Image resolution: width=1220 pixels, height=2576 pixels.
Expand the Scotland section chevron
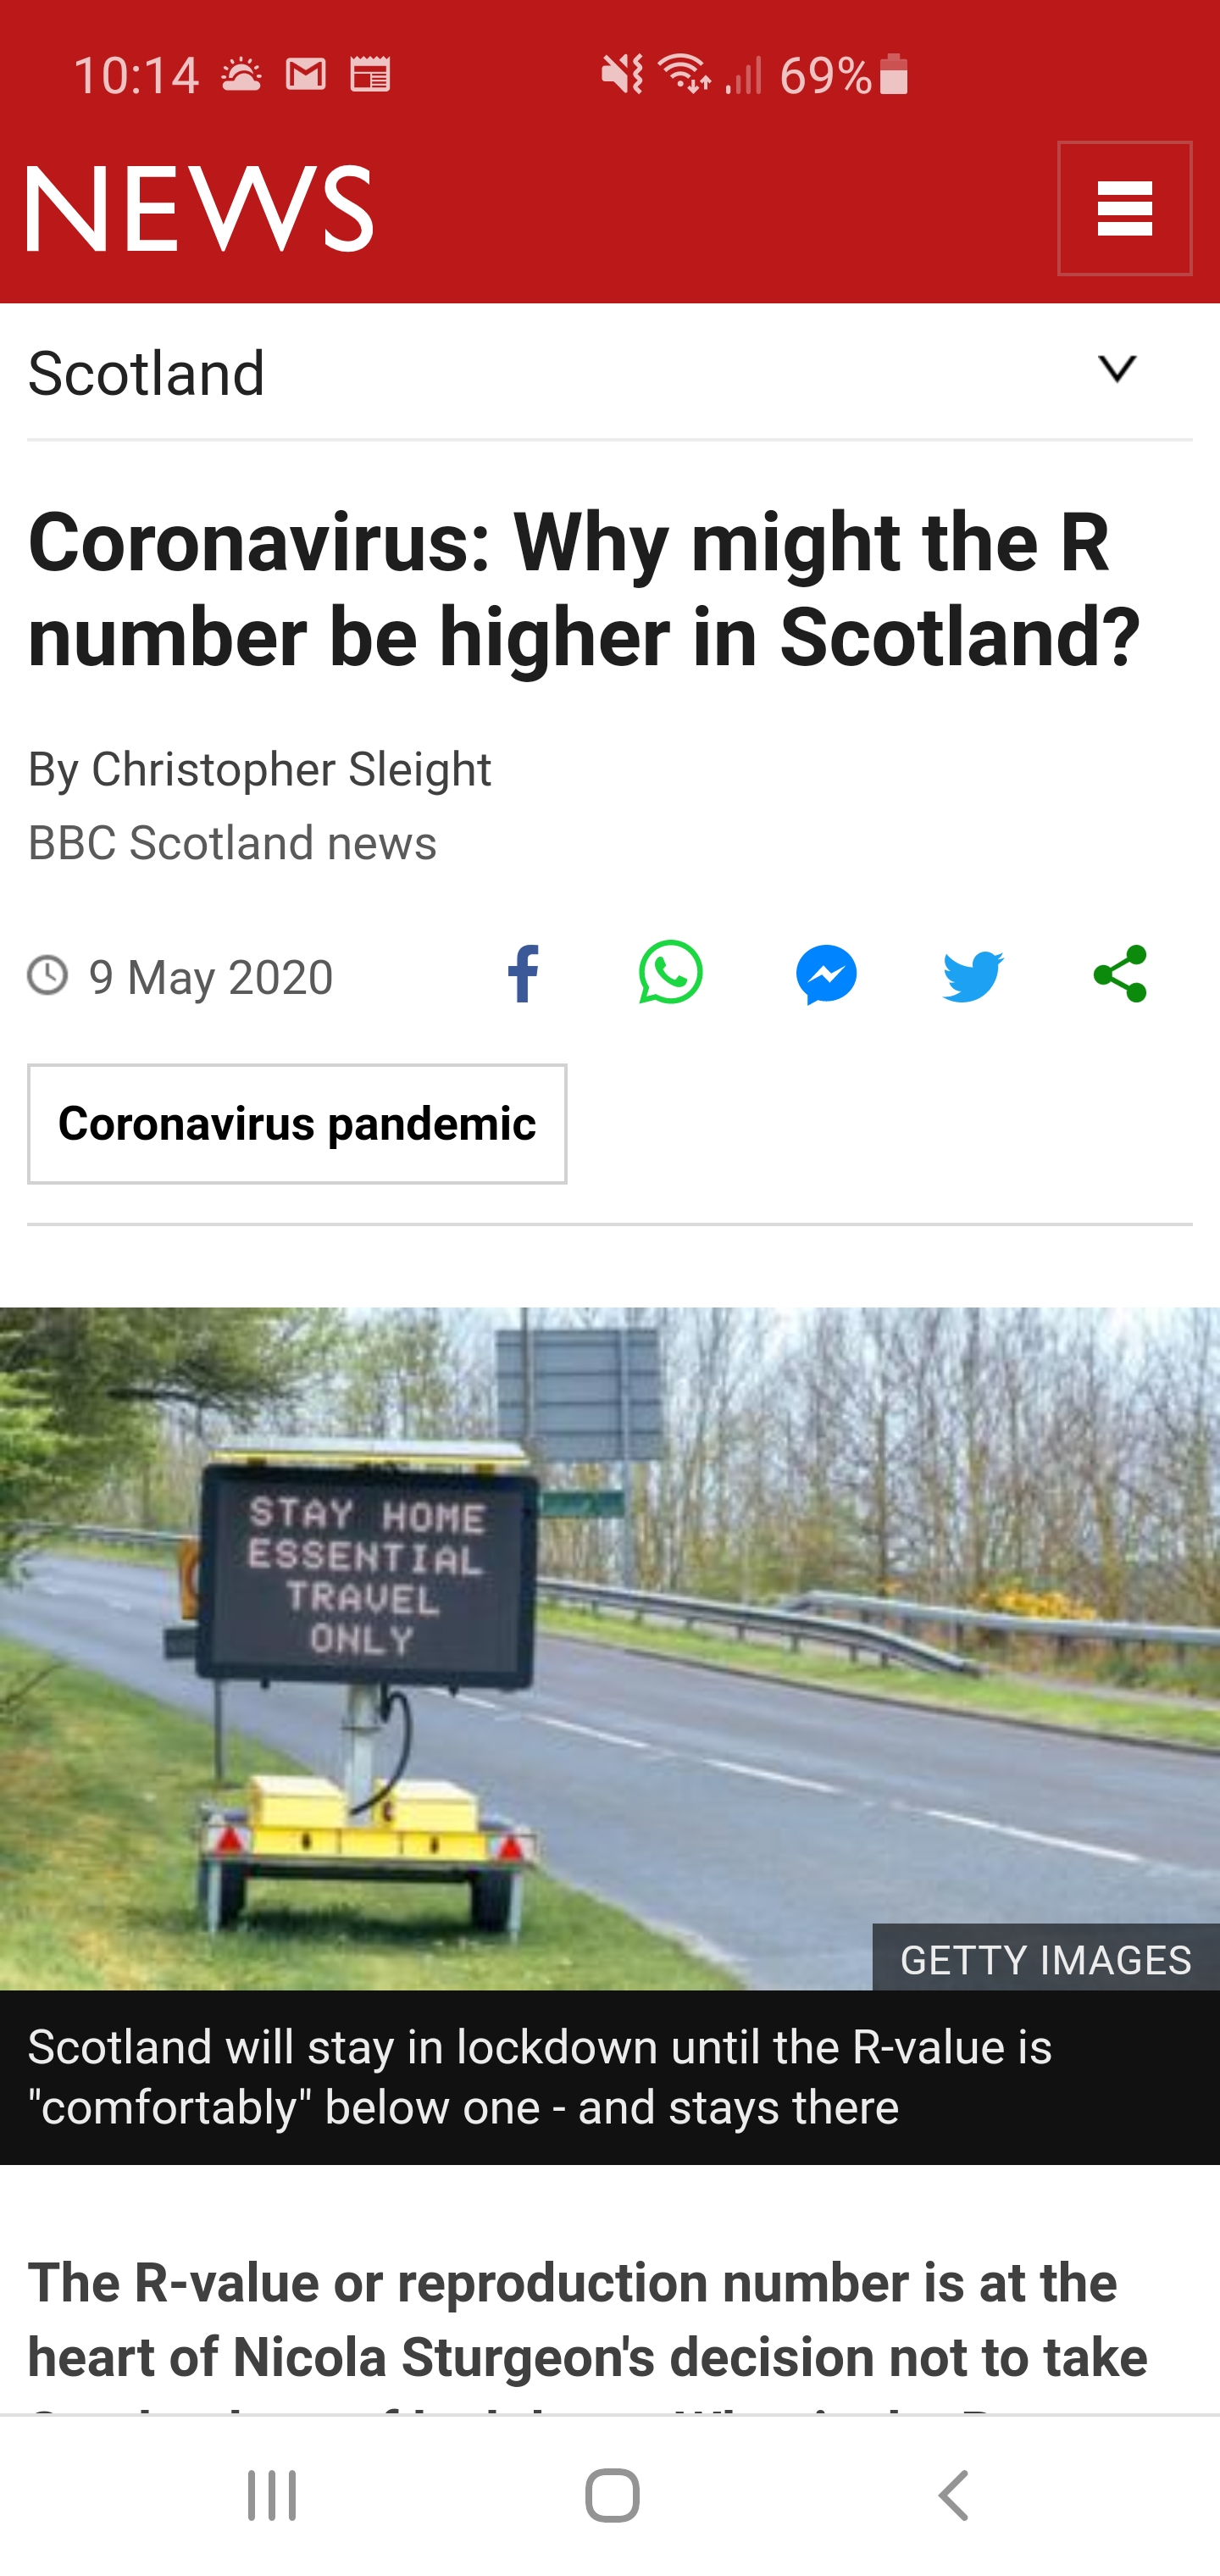point(1117,369)
